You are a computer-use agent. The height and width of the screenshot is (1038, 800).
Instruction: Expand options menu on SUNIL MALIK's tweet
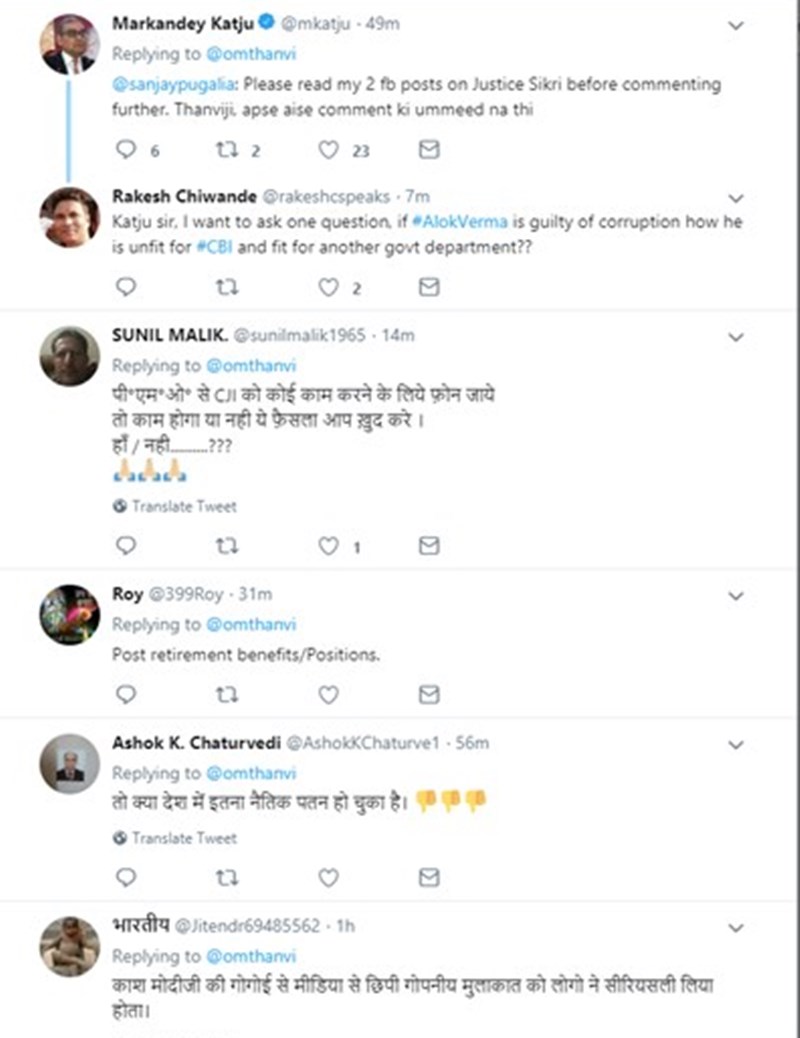[736, 338]
